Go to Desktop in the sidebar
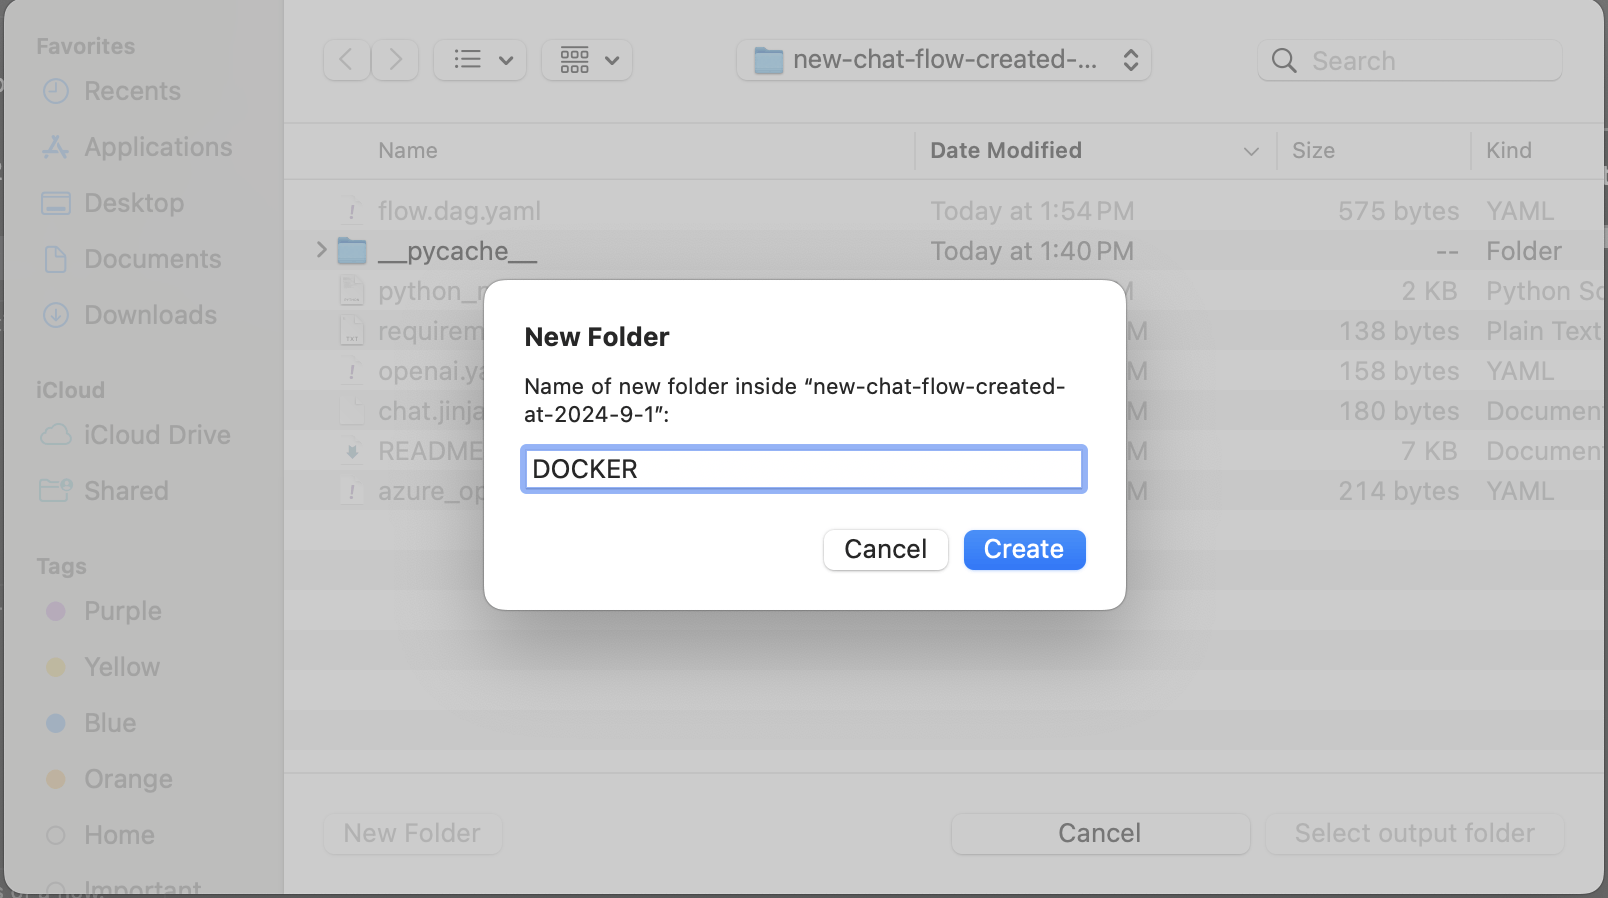The width and height of the screenshot is (1608, 898). click(133, 203)
